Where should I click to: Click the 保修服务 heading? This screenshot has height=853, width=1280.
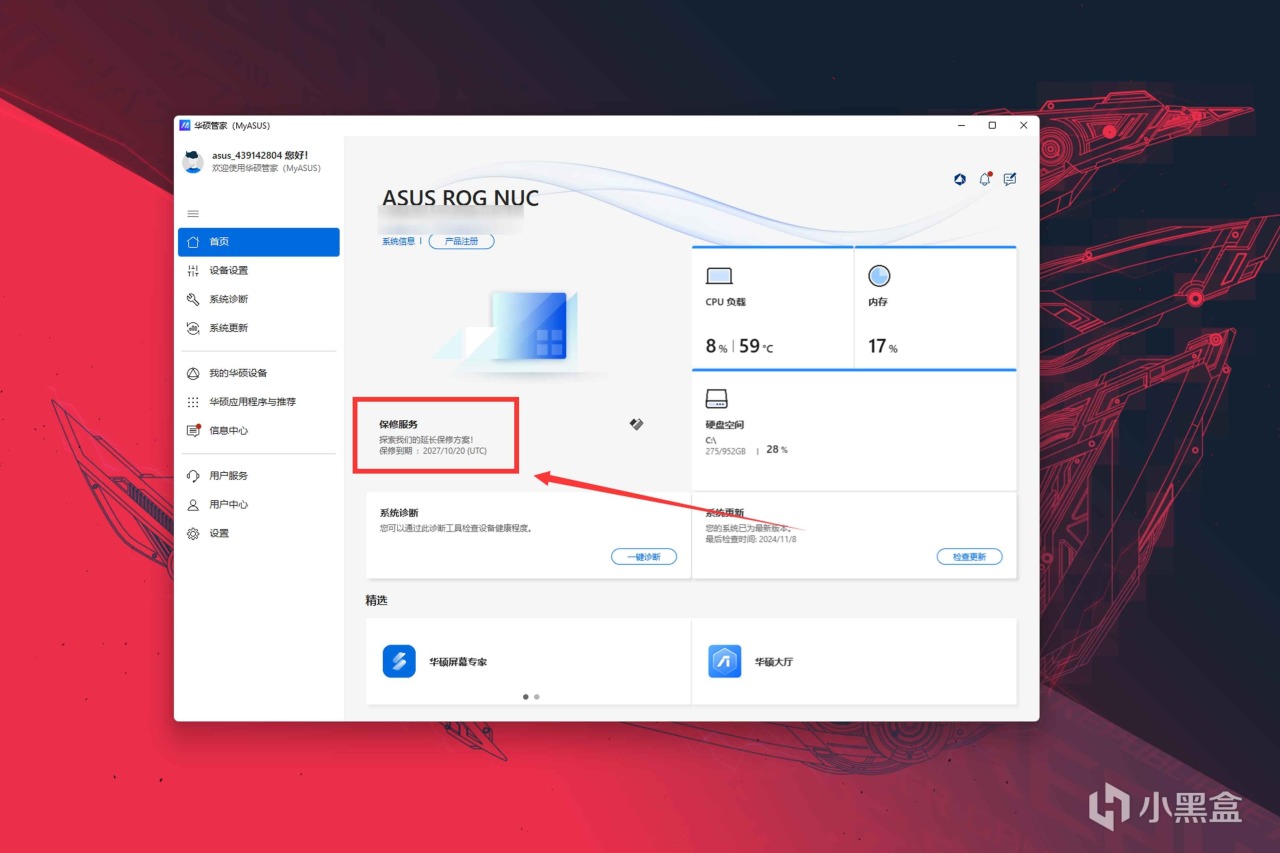tap(399, 424)
